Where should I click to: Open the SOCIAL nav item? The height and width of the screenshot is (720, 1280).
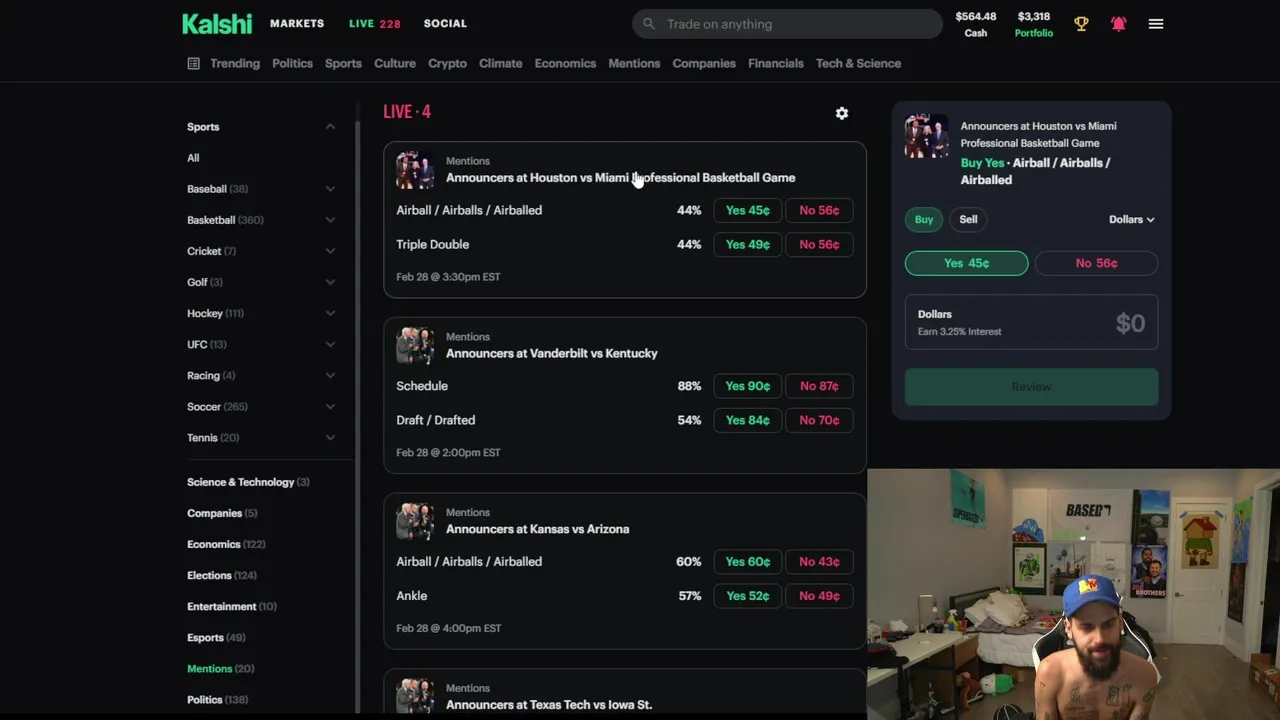[x=445, y=23]
